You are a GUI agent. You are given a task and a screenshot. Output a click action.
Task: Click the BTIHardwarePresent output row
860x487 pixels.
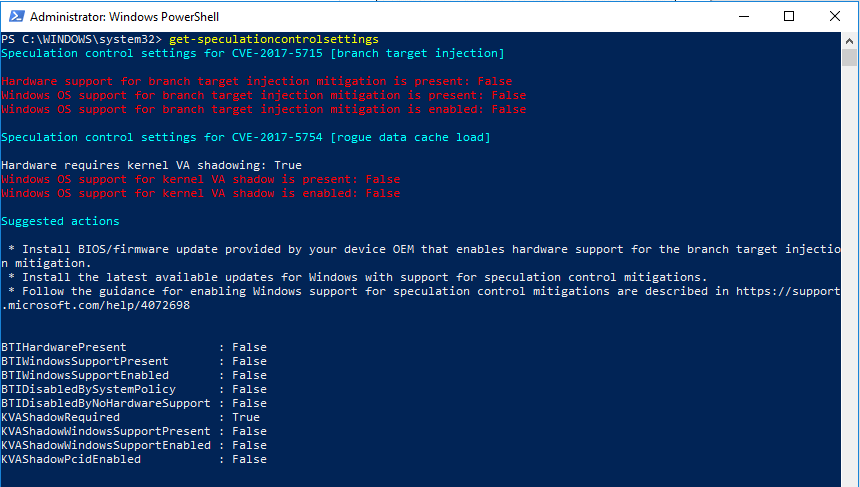[x=133, y=347]
